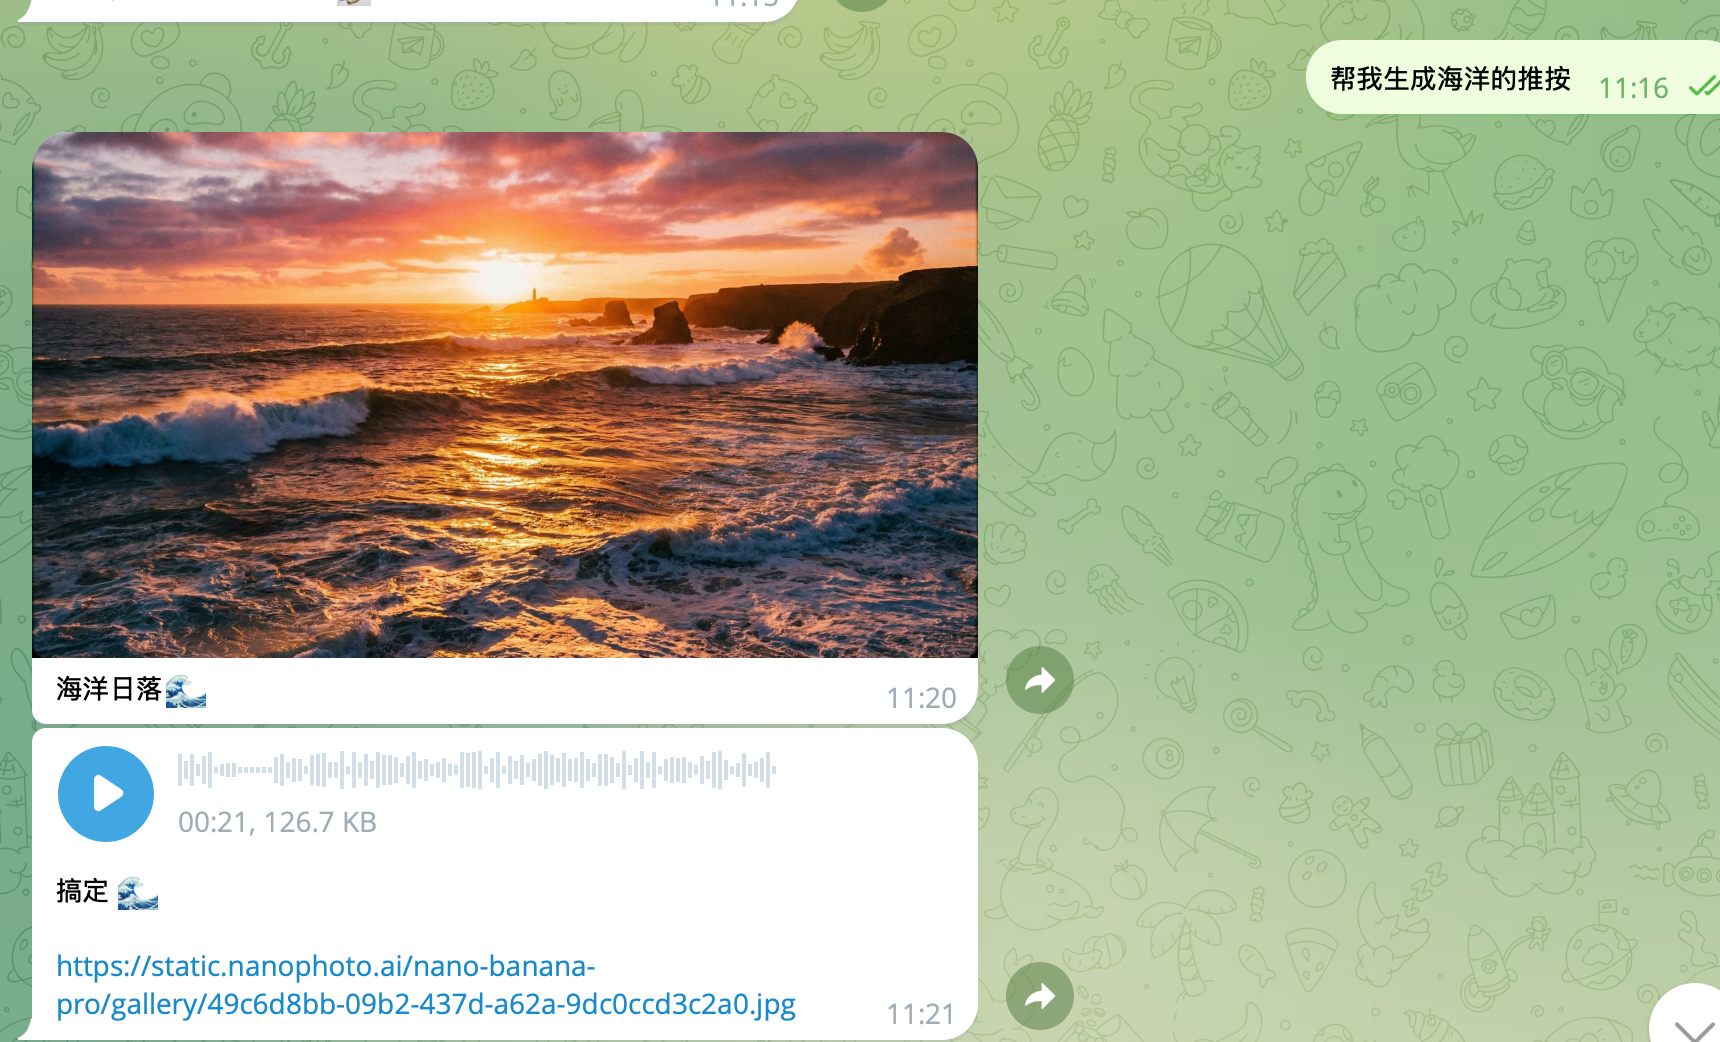Click the cut-off green forward button at top
Viewport: 1720px width, 1042px height.
click(862, 3)
